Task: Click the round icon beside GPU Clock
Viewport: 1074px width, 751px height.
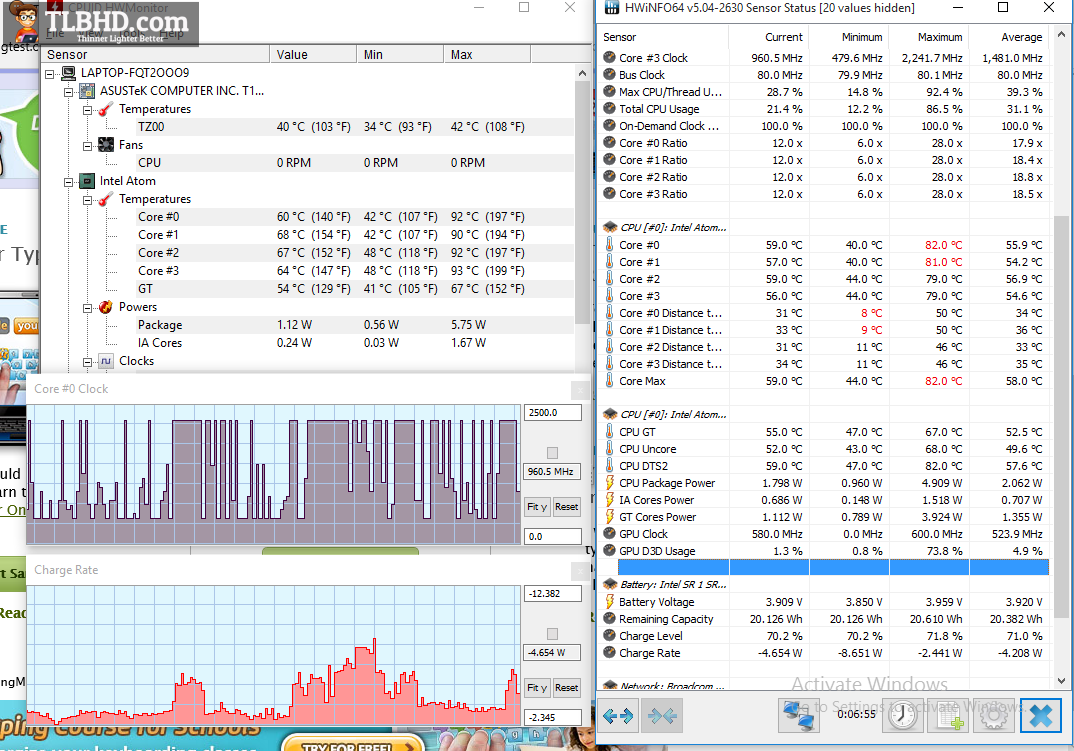Action: pyautogui.click(x=609, y=534)
